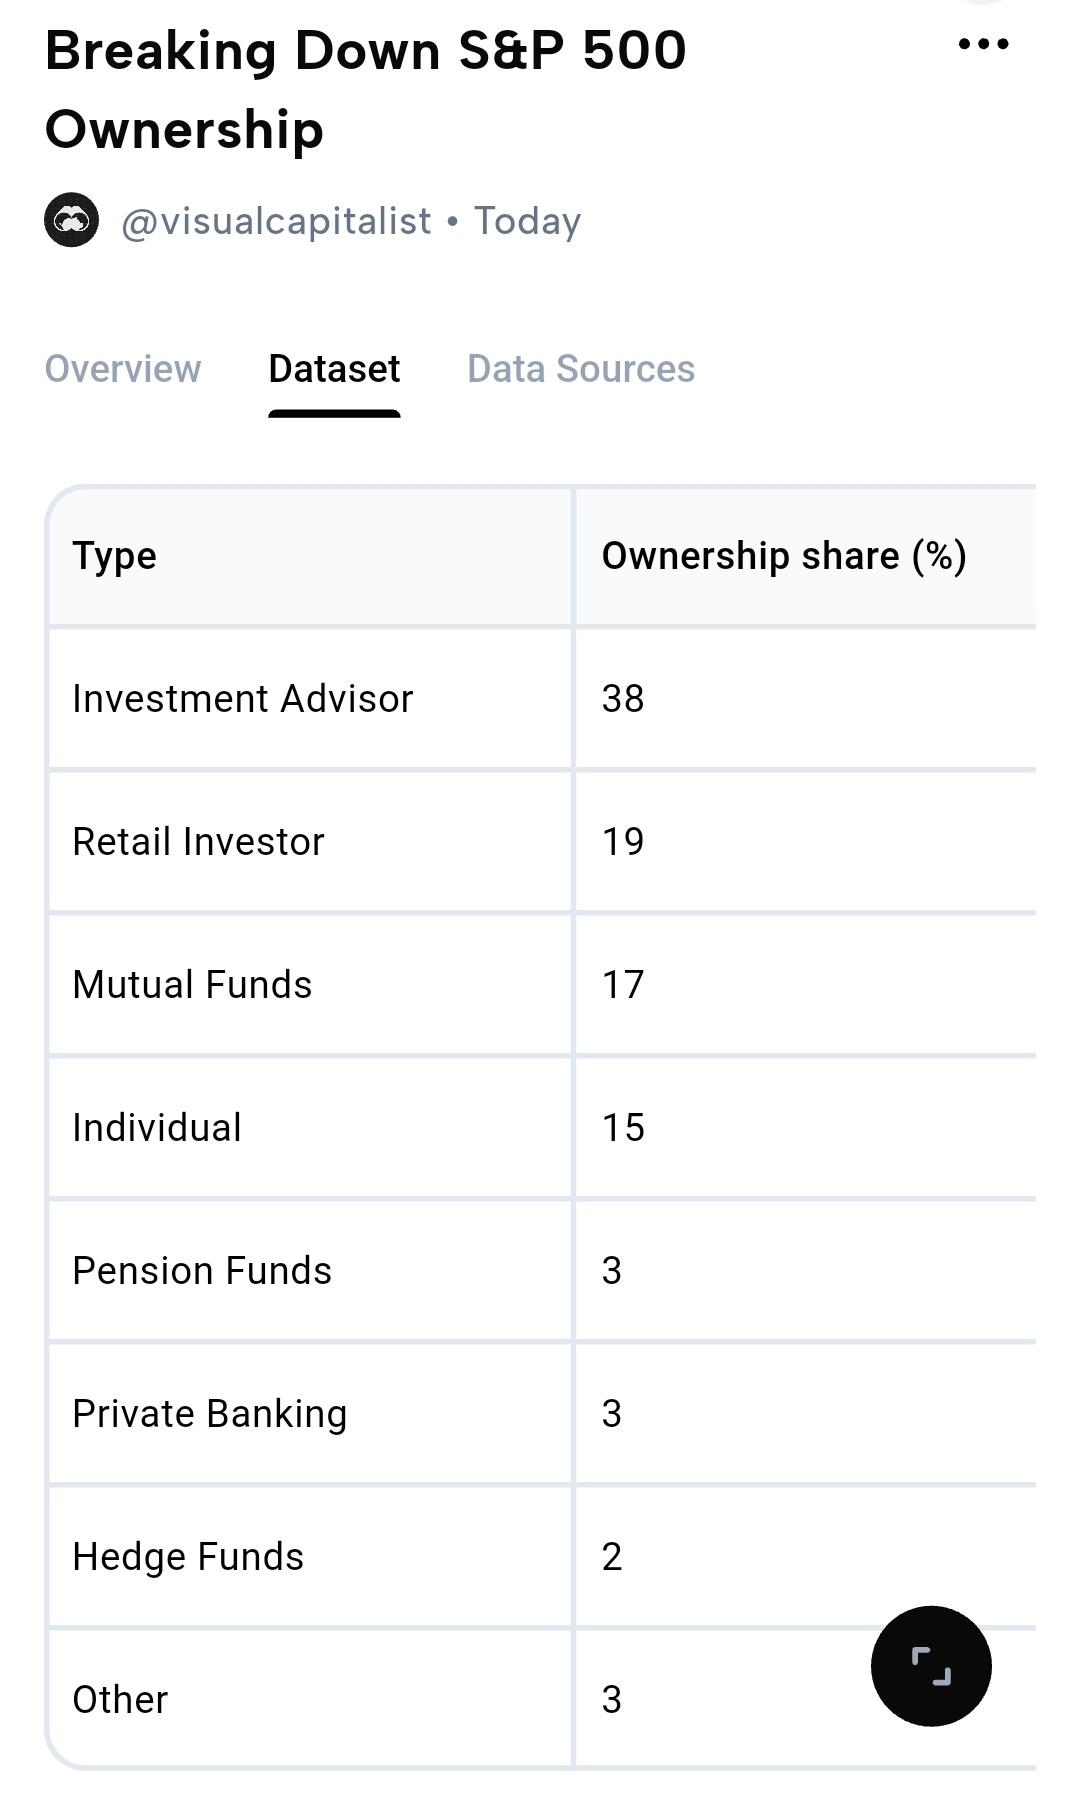Viewport: 1080px width, 1812px height.
Task: Select the Mutual Funds cell
Action: pos(310,985)
